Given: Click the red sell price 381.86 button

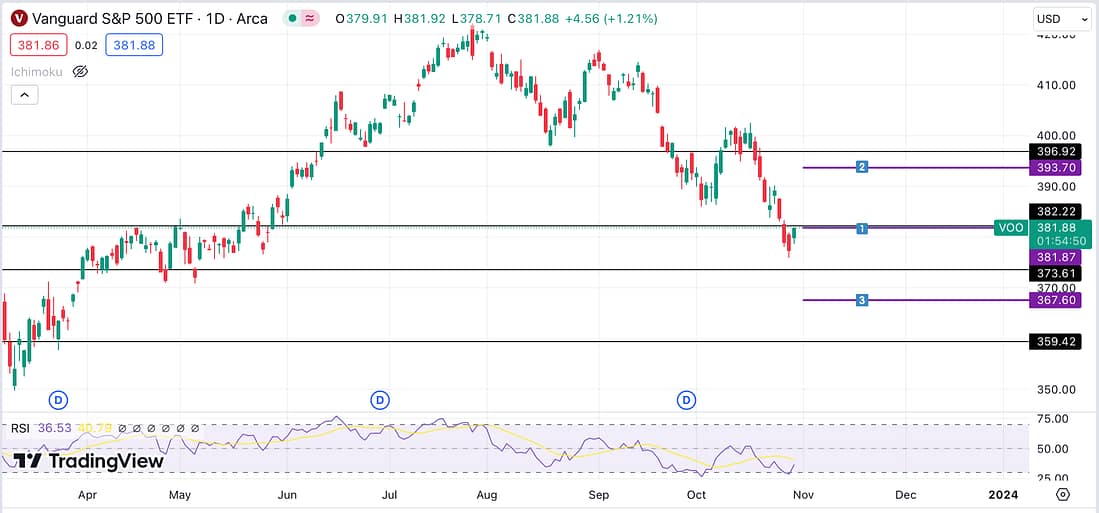Looking at the screenshot, I should click(39, 45).
